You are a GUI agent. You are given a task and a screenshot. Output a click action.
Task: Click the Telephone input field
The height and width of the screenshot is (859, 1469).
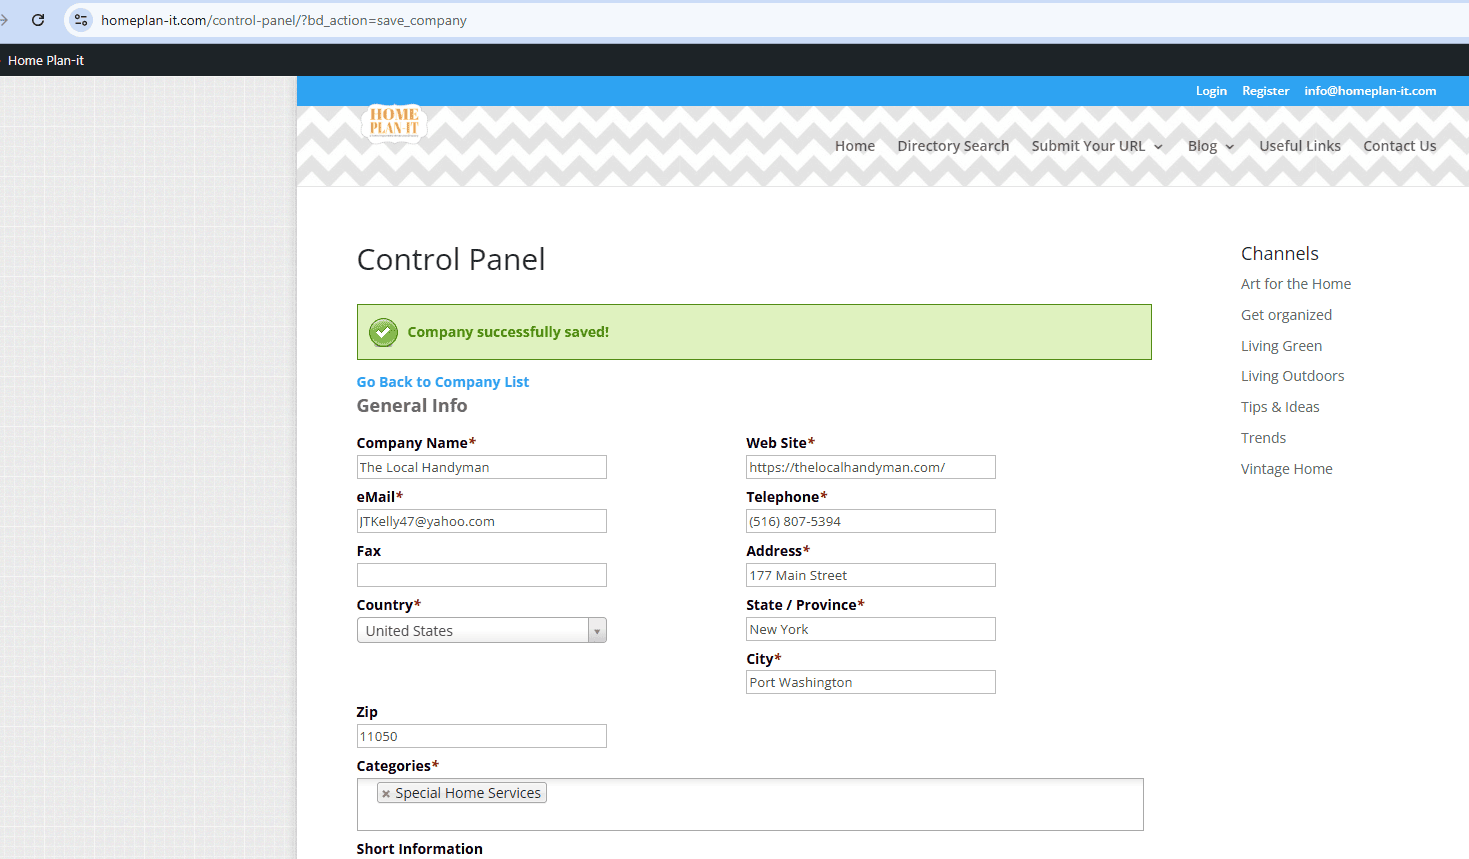(870, 521)
